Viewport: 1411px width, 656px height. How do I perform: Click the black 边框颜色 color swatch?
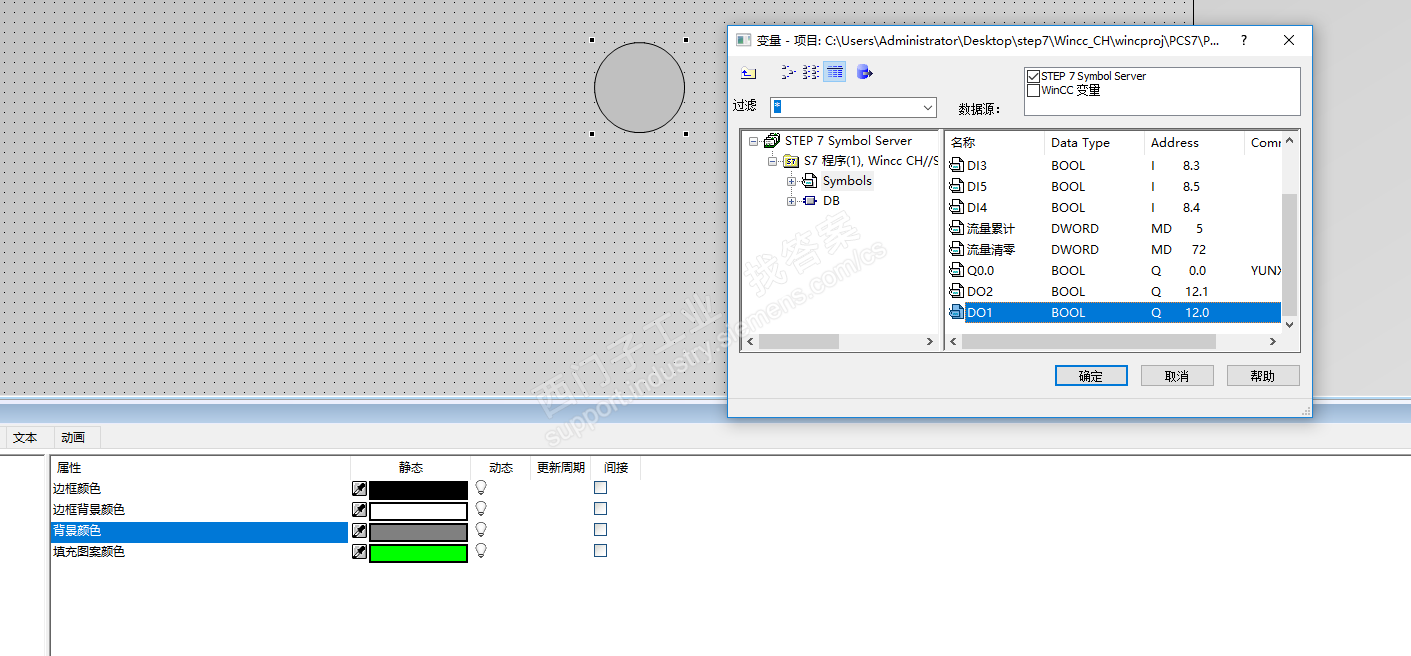click(x=418, y=490)
